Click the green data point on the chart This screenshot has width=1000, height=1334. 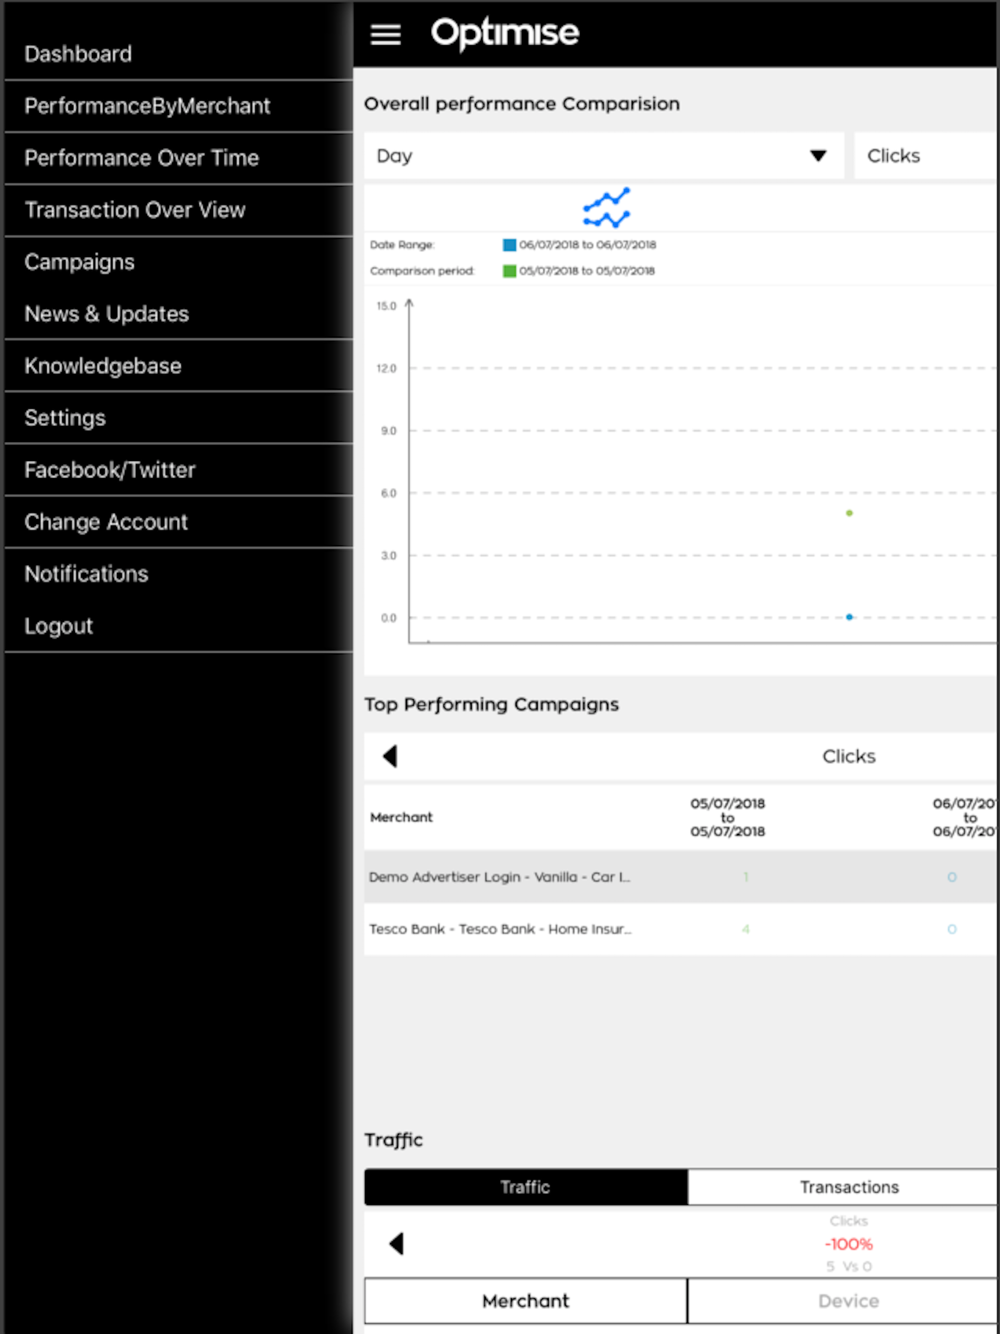click(849, 513)
